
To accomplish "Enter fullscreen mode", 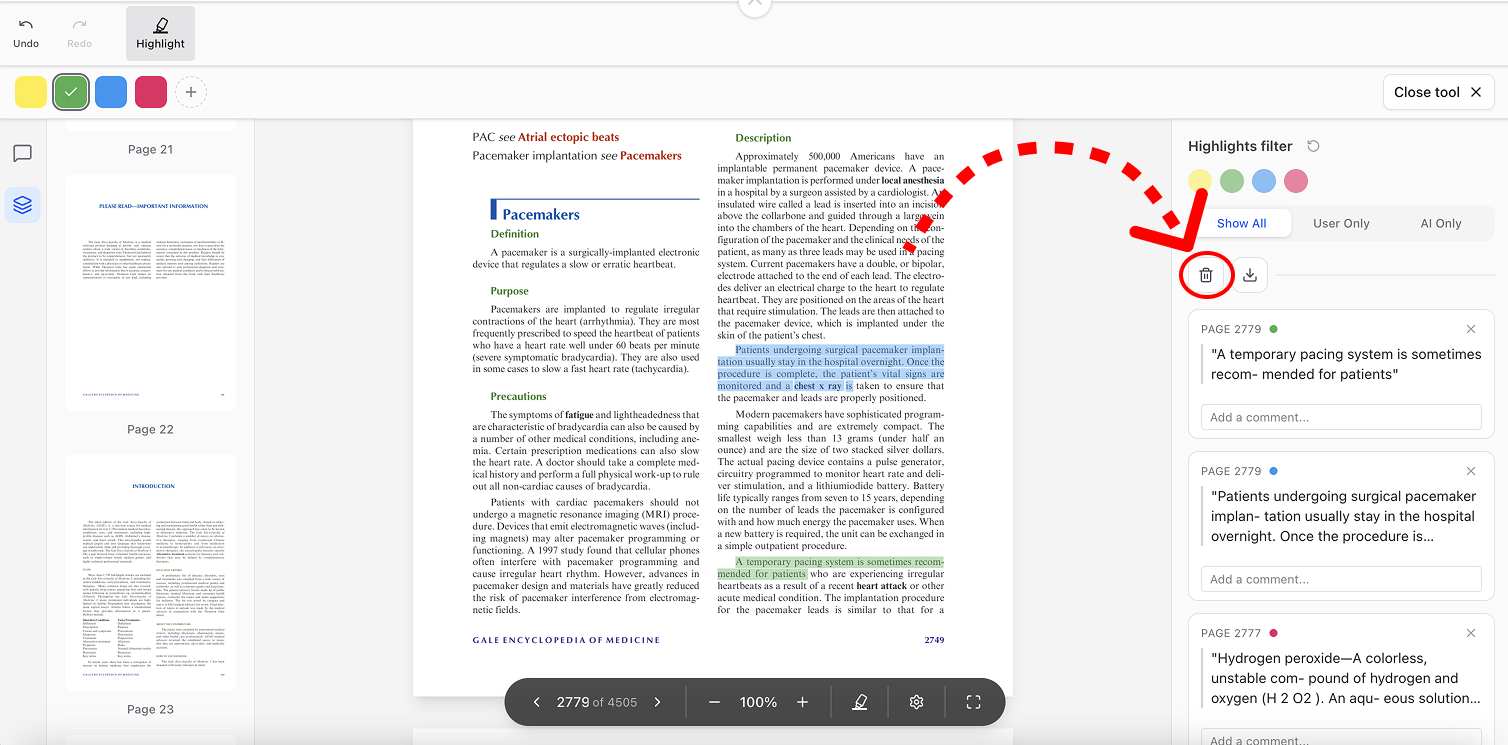I will point(972,701).
